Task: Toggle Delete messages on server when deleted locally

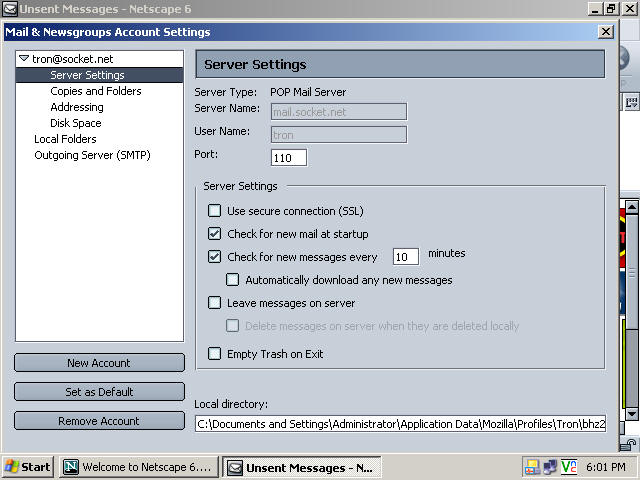Action: (232, 325)
